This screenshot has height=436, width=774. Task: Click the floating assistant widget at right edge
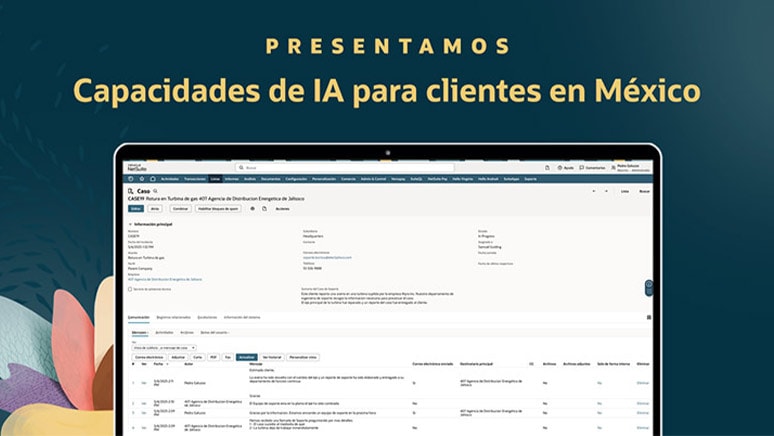coord(649,288)
